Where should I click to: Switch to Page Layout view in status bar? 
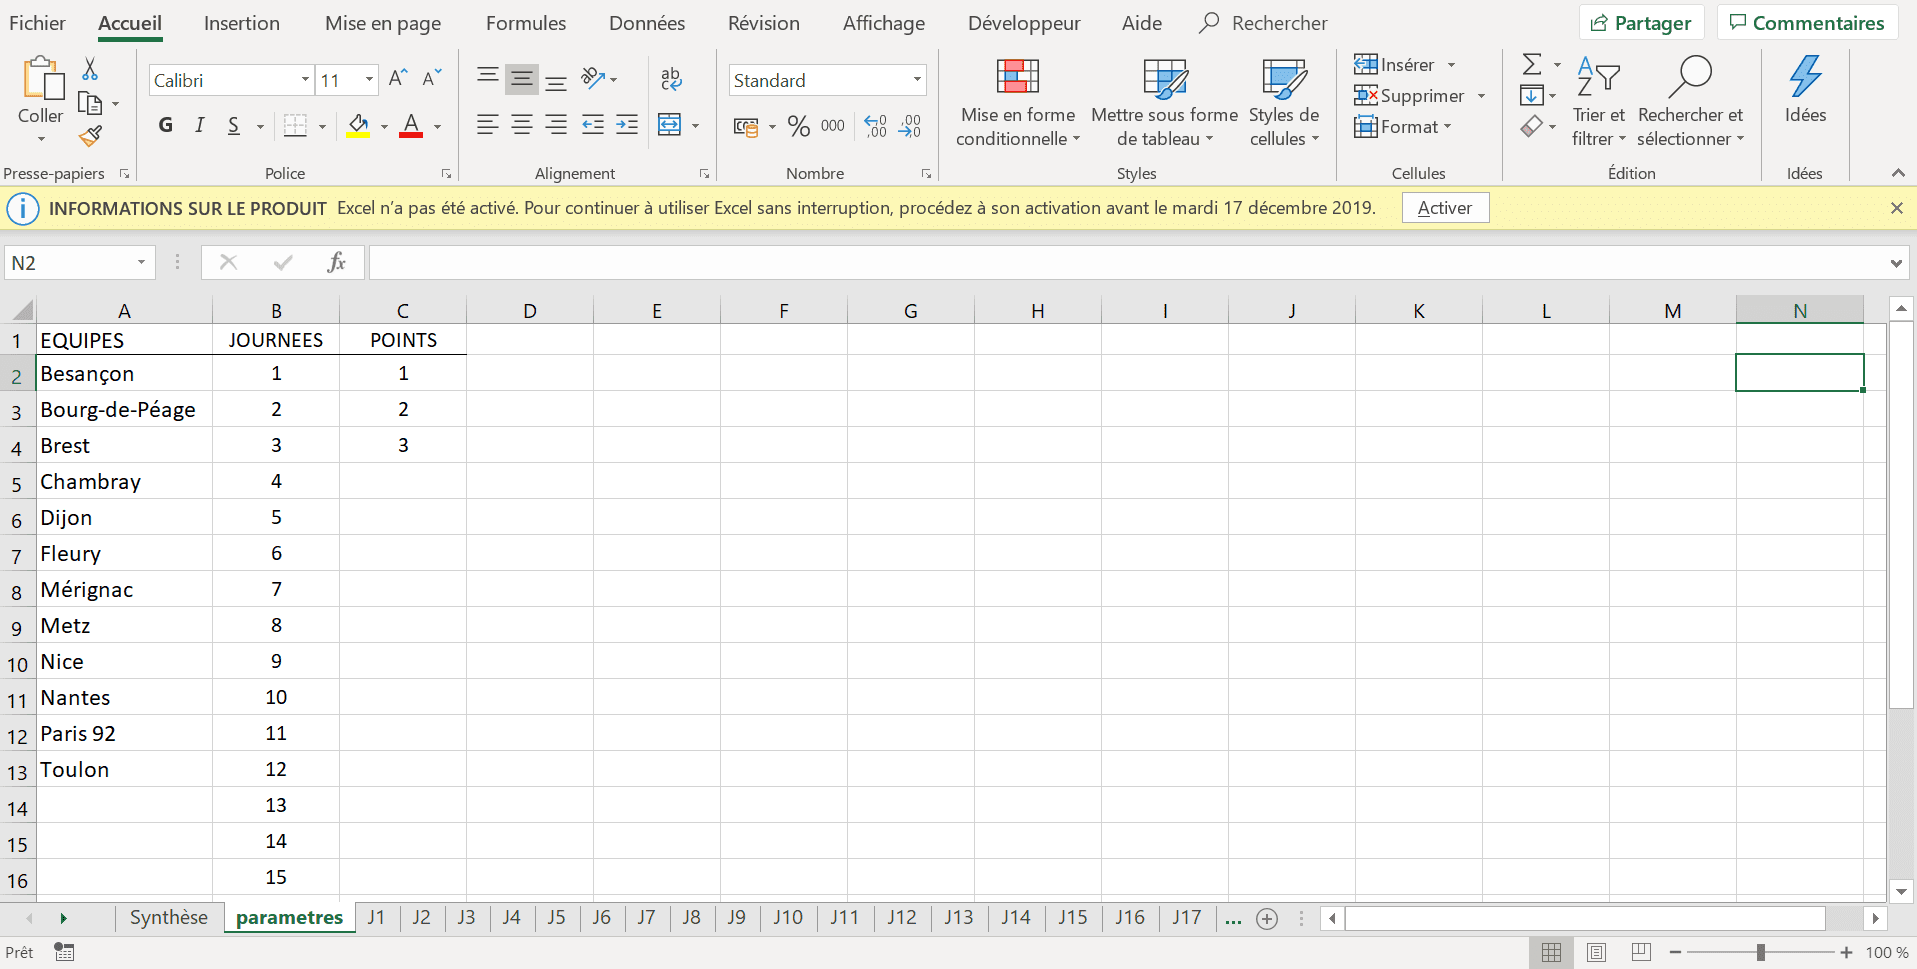coord(1596,952)
